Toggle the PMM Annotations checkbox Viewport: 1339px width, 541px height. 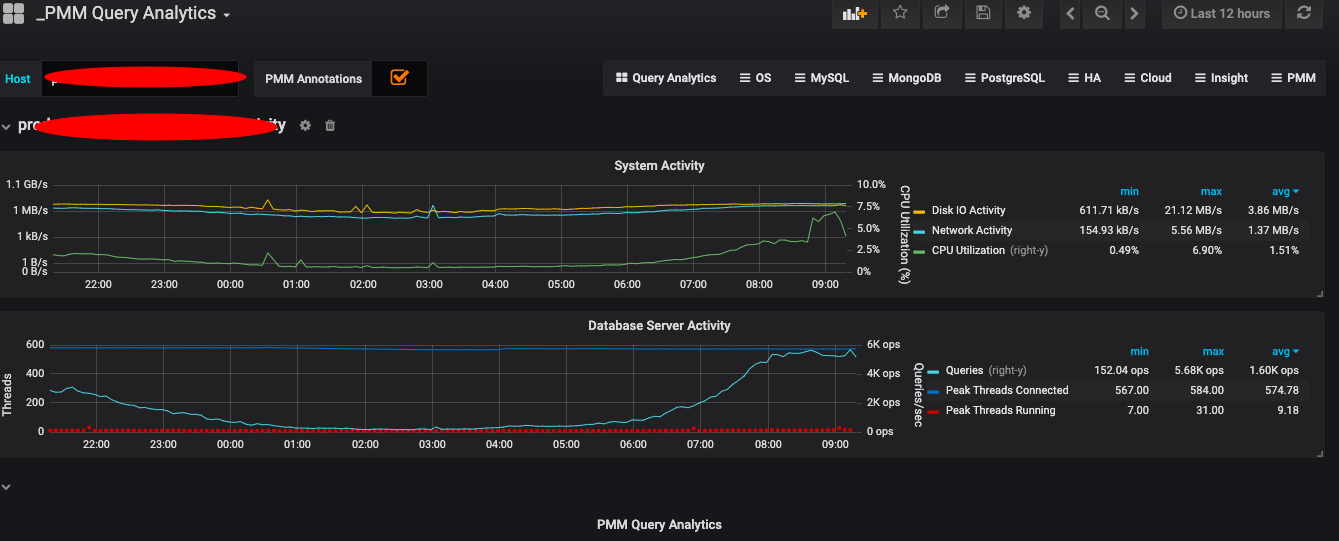pos(399,77)
